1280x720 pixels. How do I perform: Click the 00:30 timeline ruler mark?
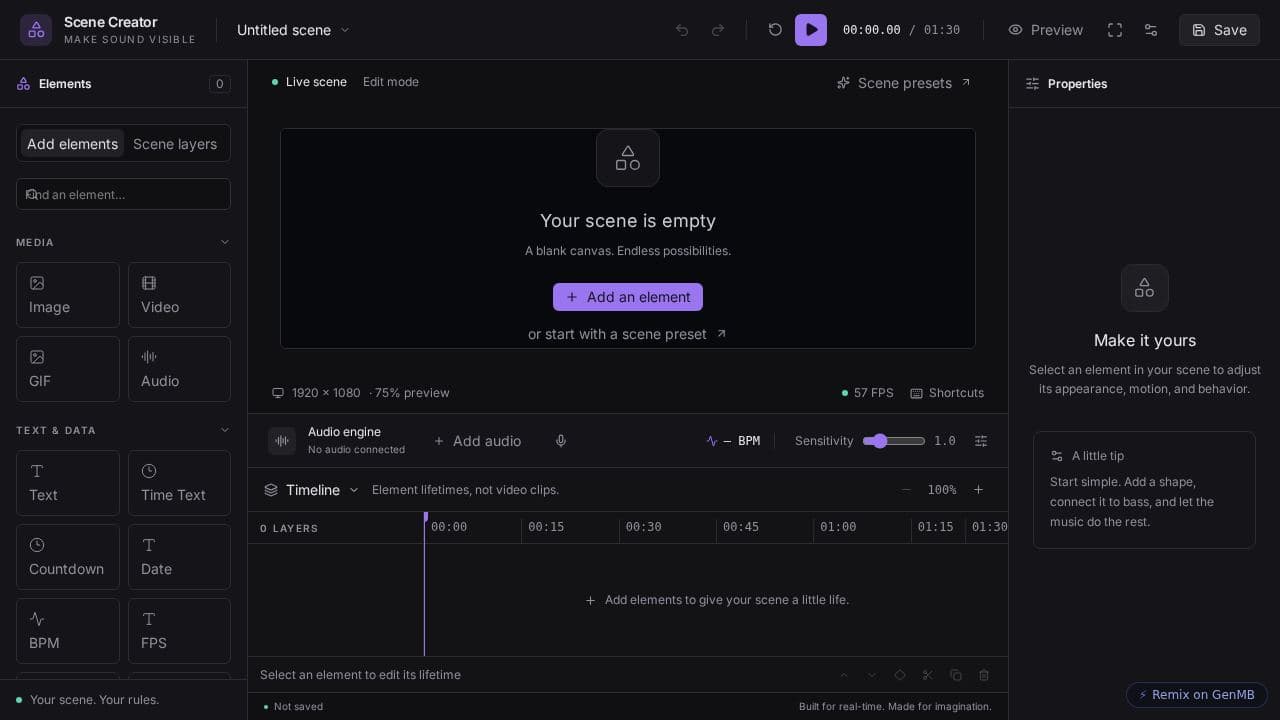pyautogui.click(x=643, y=527)
